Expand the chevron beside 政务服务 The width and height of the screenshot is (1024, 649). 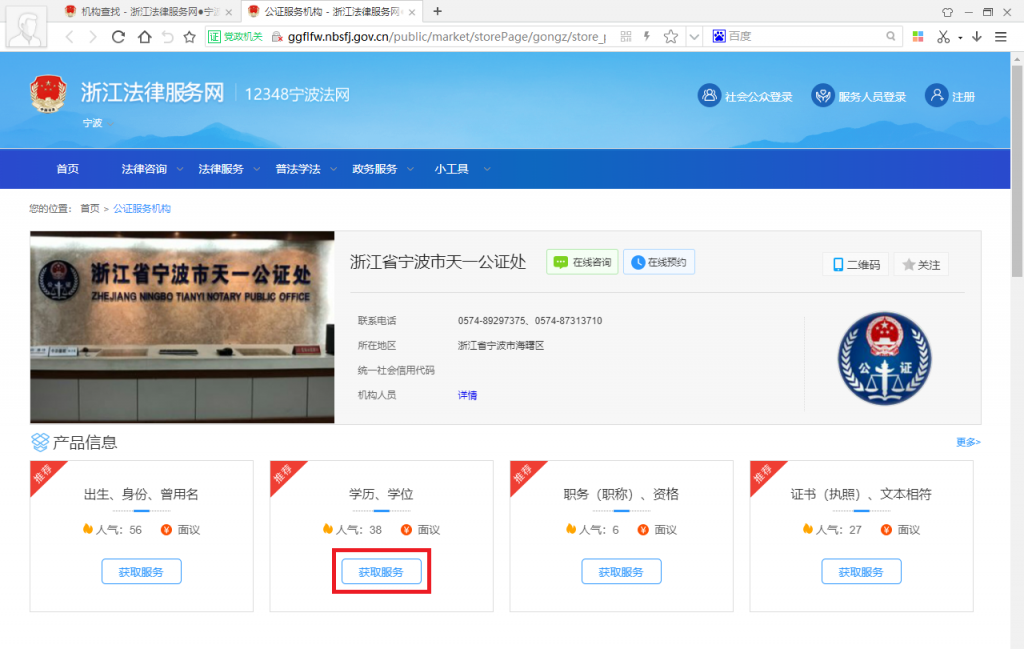pos(411,169)
